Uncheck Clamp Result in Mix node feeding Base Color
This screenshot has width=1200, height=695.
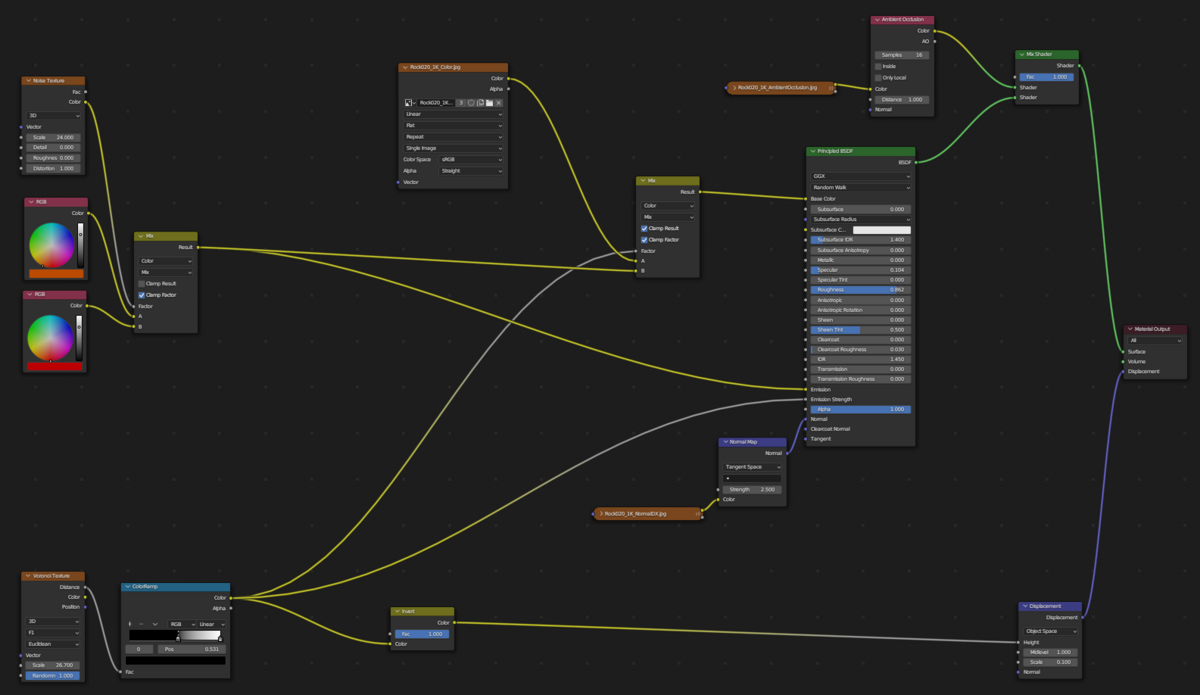coord(644,229)
